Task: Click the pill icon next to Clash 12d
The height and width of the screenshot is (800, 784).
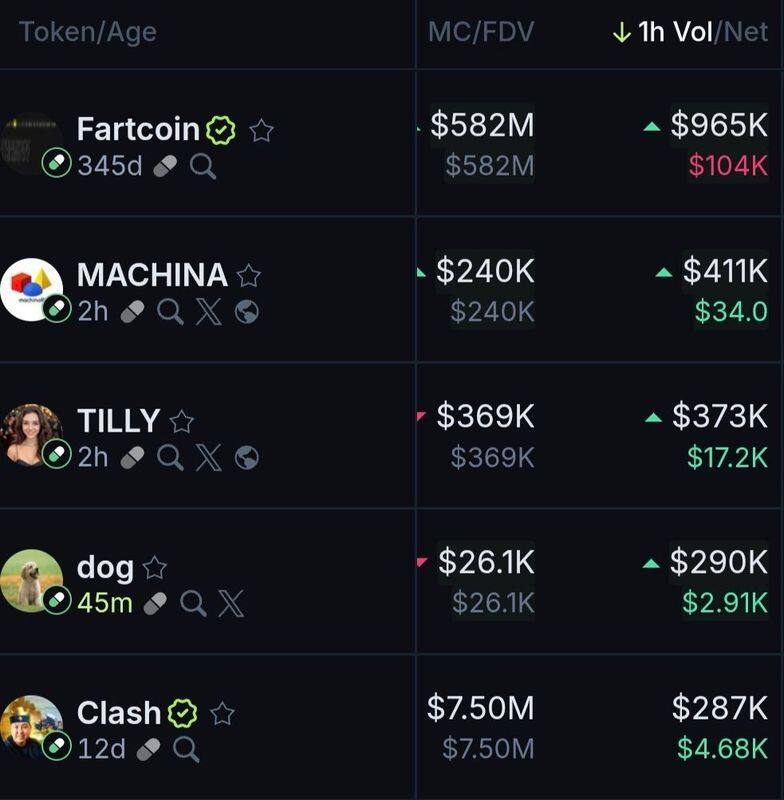Action: (x=149, y=749)
